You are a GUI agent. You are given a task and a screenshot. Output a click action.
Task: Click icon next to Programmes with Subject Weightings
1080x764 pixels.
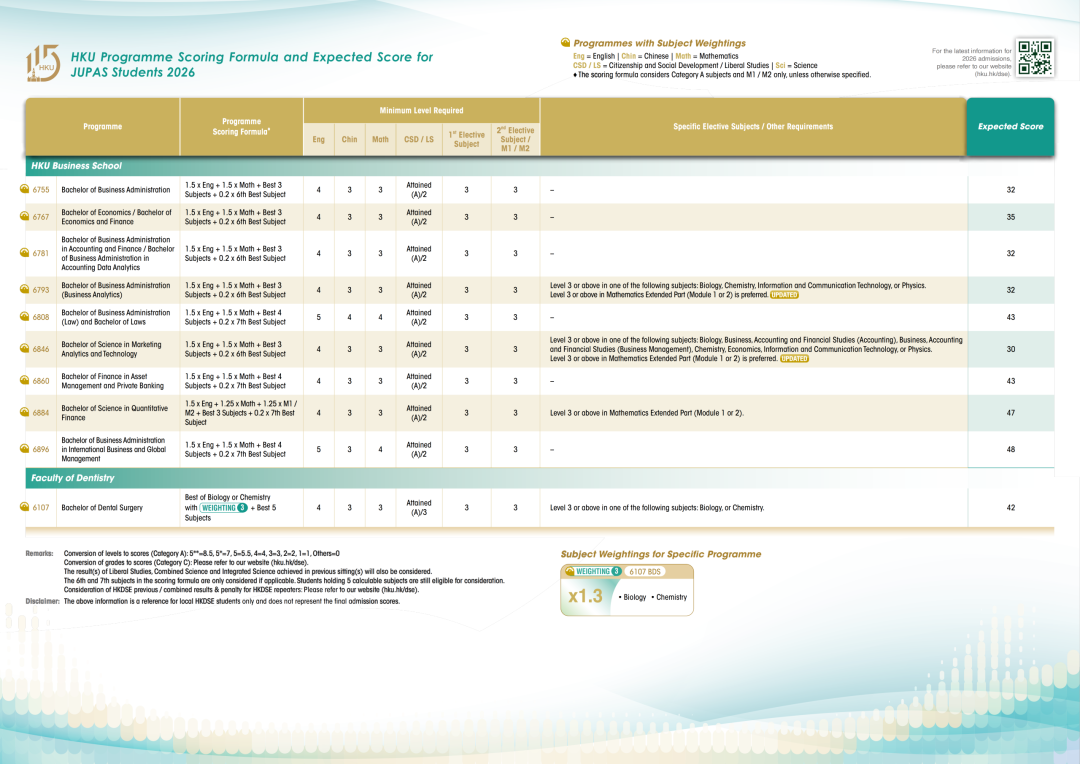pyautogui.click(x=565, y=43)
